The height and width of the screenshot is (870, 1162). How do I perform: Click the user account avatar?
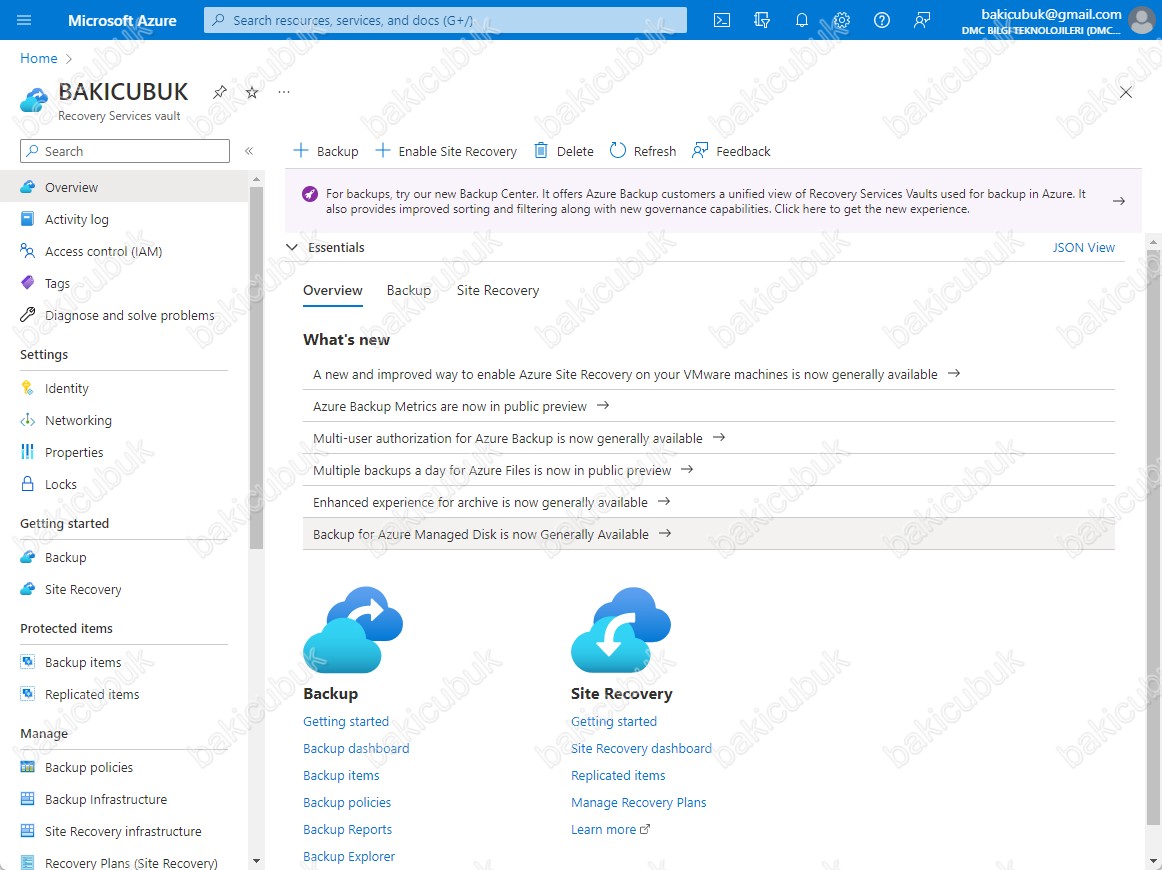point(1141,20)
